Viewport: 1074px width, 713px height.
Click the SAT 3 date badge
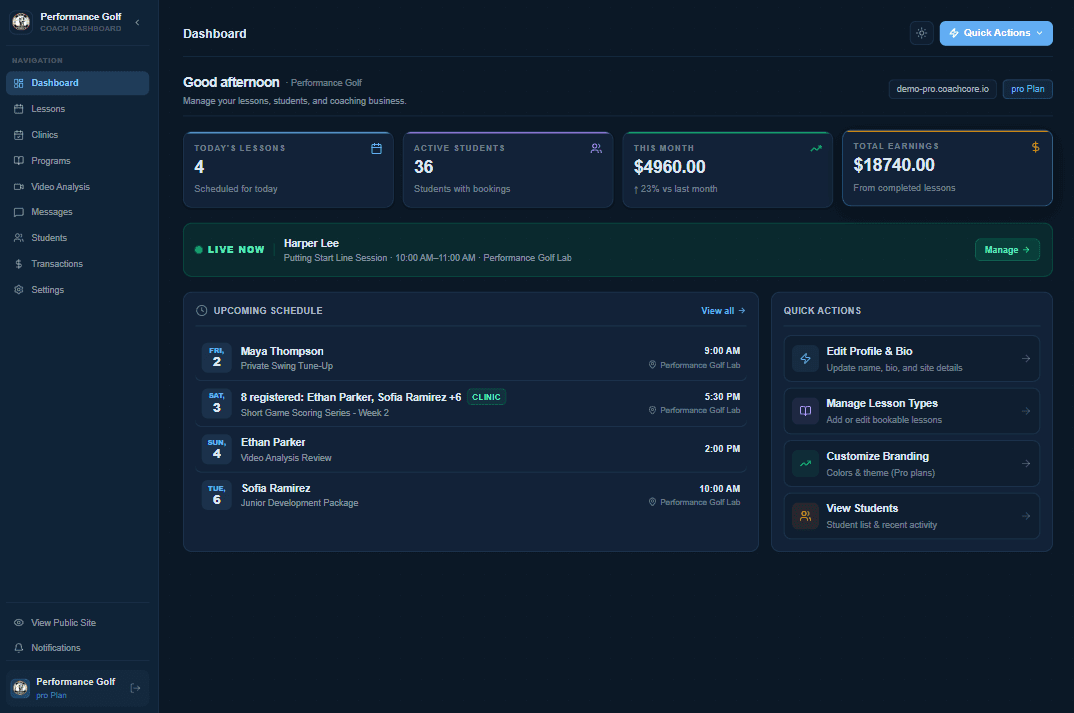[216, 403]
